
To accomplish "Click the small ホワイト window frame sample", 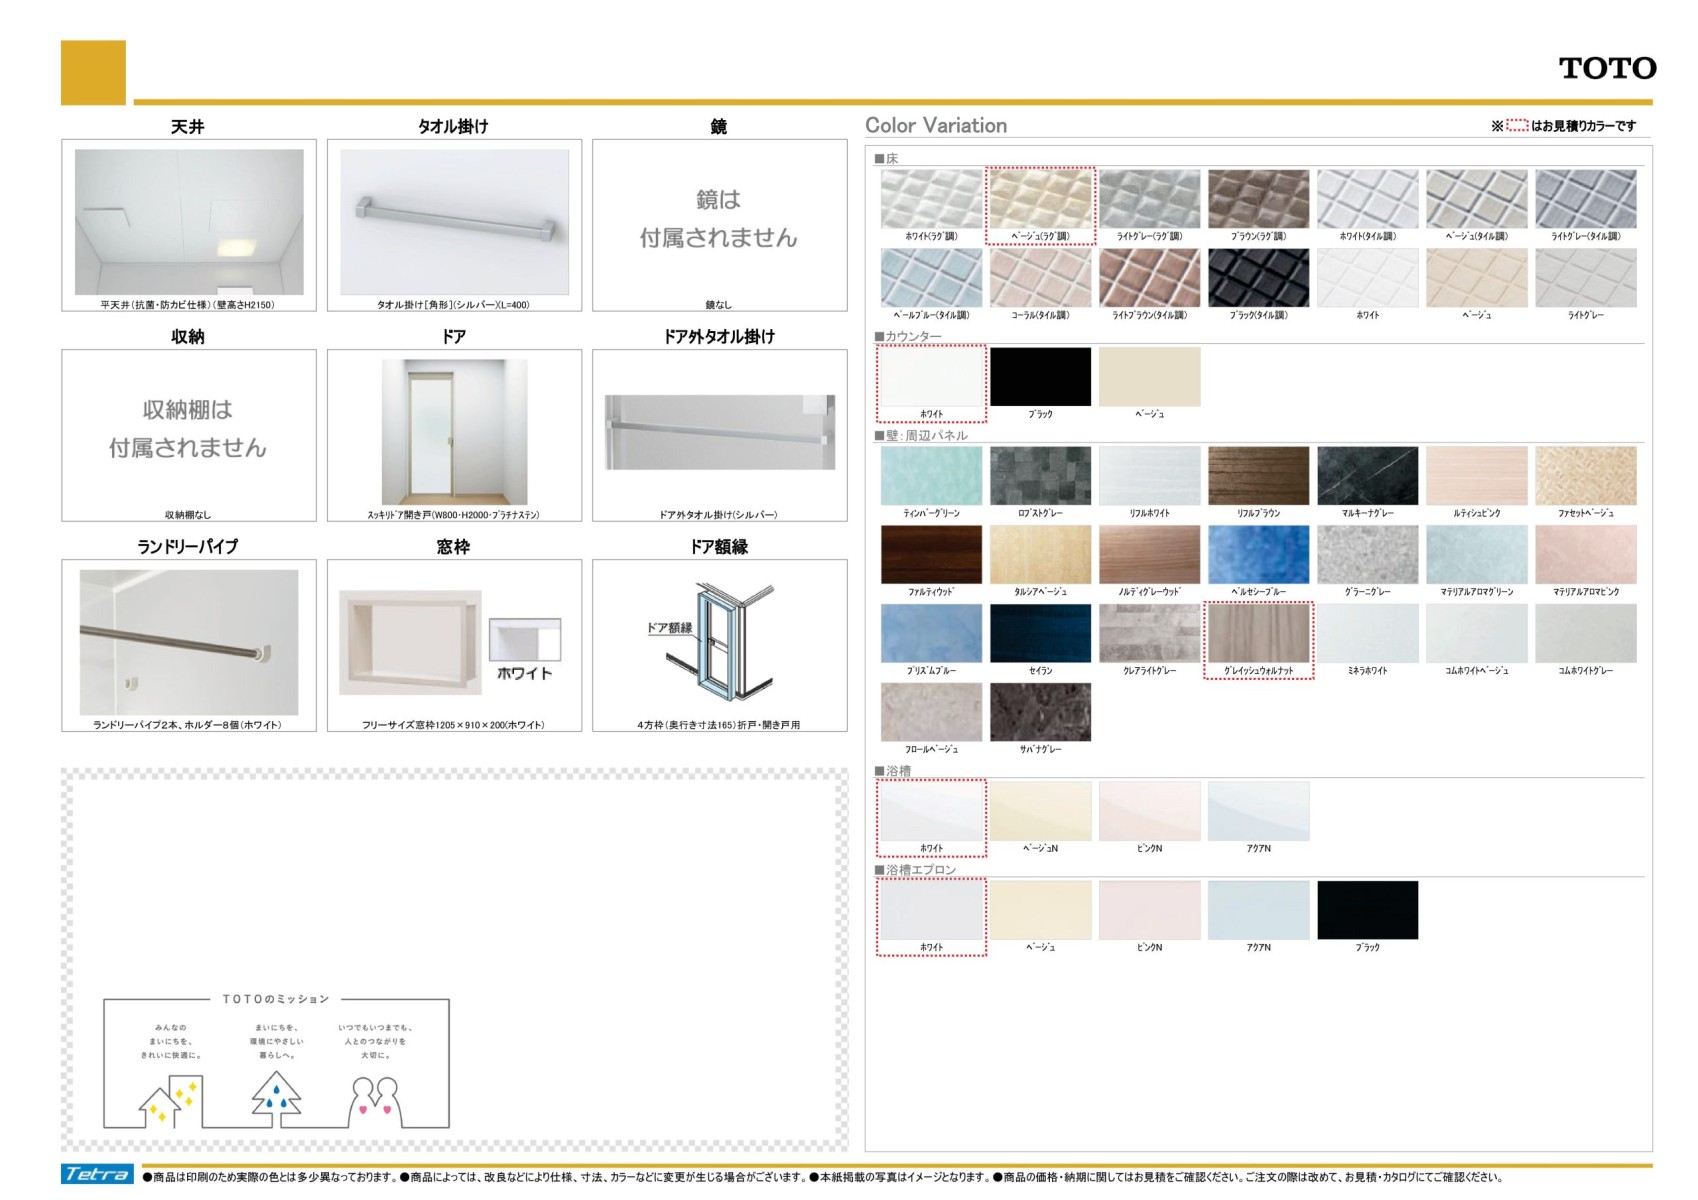I will pos(524,640).
